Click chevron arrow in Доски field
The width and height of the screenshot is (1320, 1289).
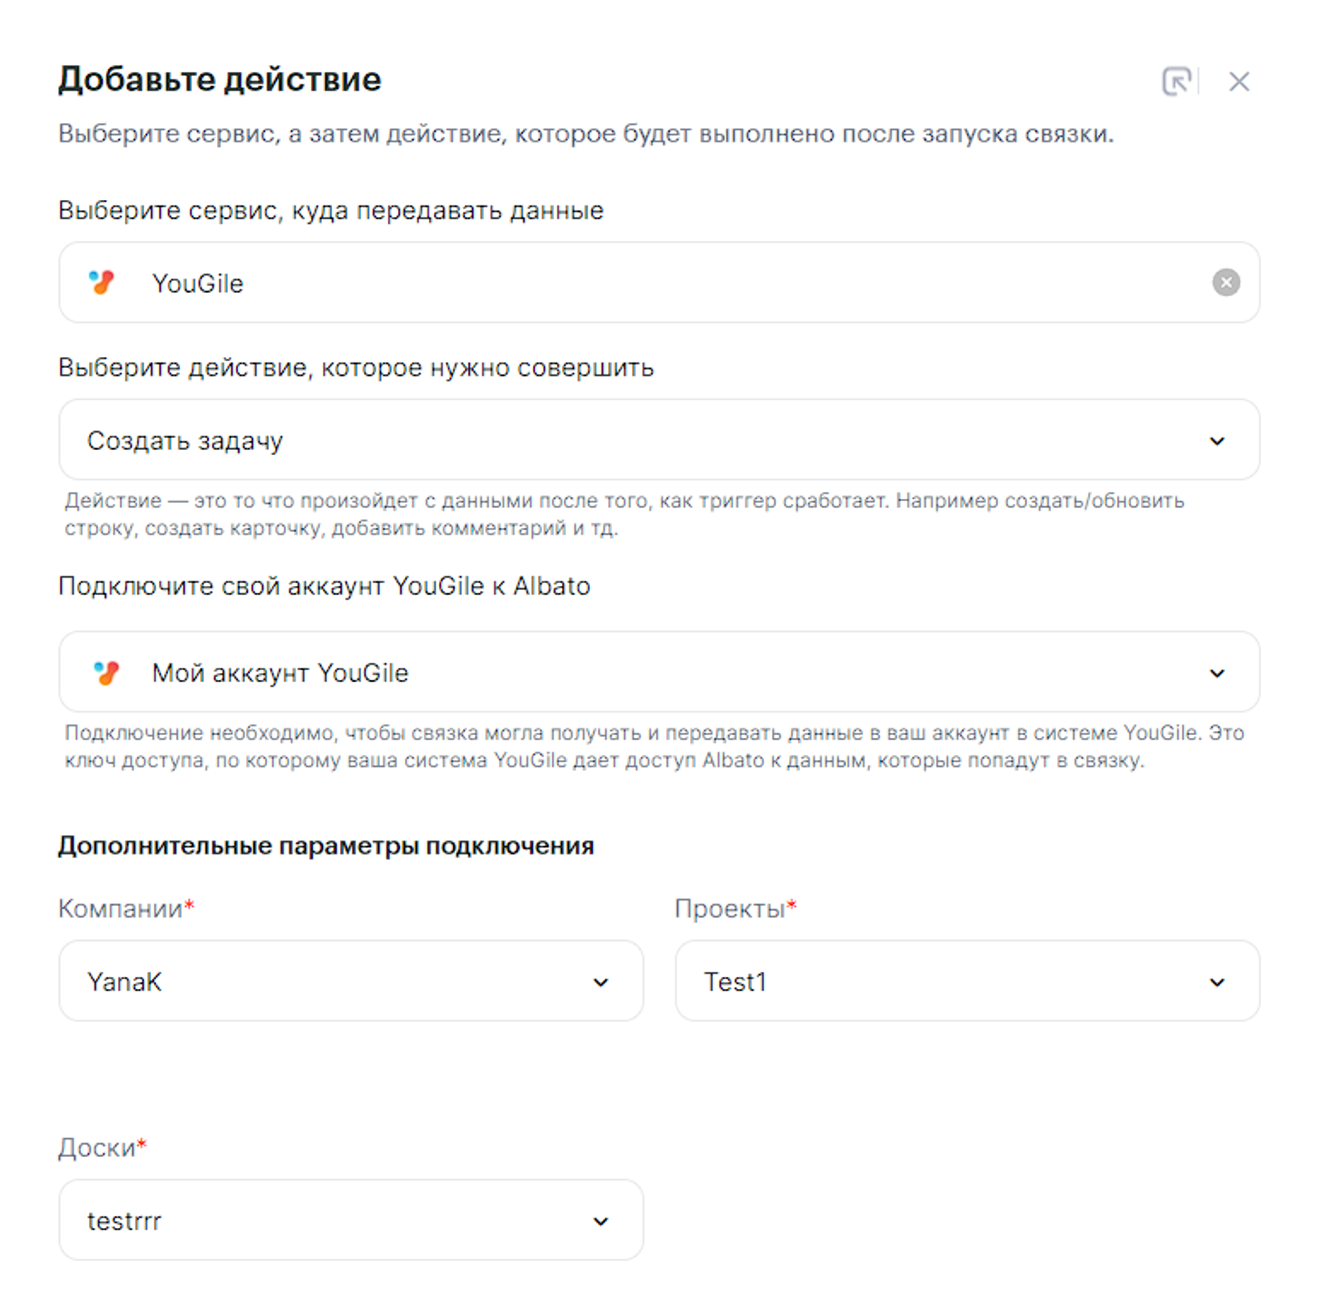click(600, 1221)
